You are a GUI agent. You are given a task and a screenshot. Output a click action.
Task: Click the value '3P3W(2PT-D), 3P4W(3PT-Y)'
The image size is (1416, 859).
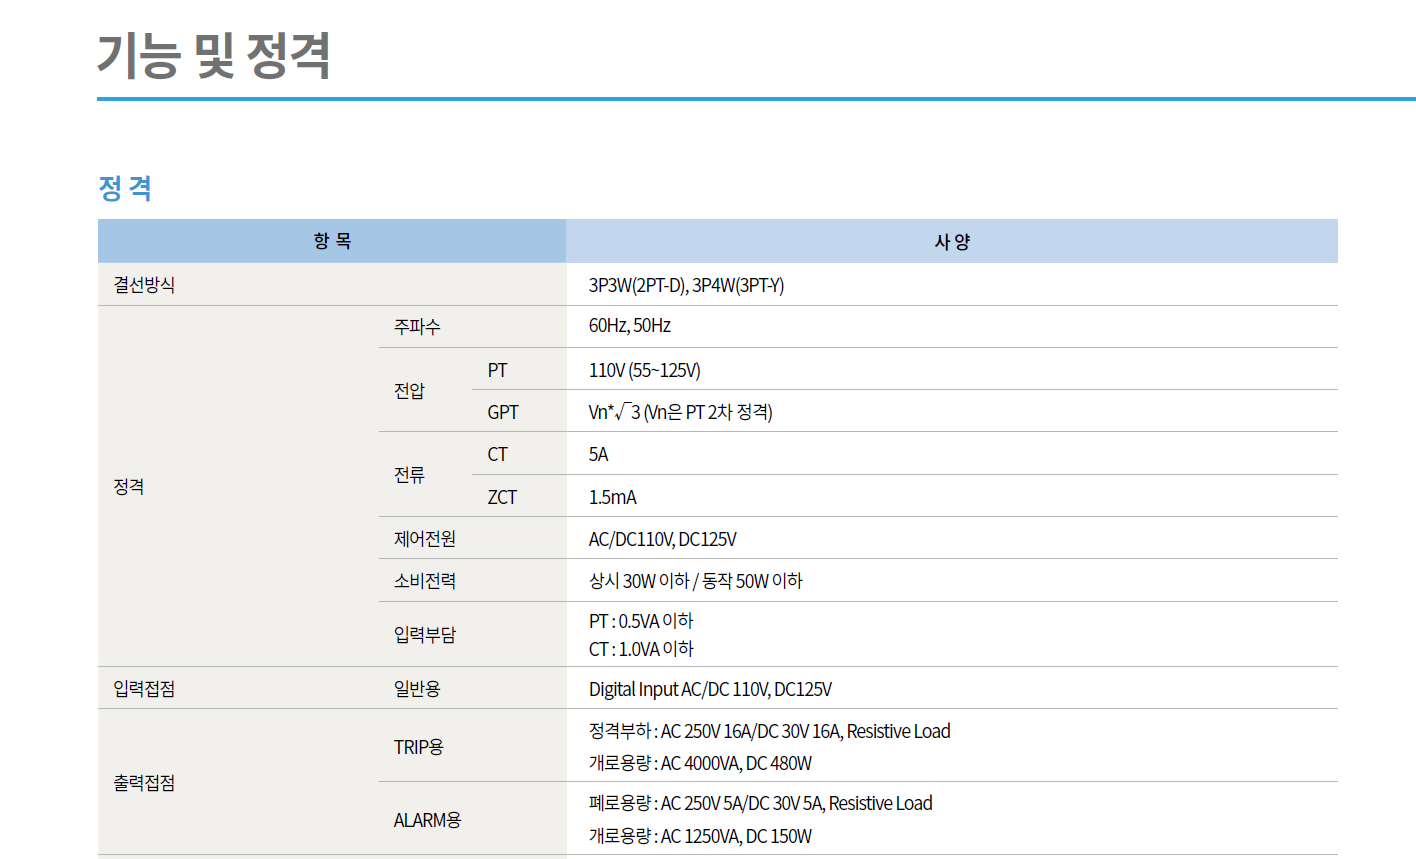(x=686, y=285)
